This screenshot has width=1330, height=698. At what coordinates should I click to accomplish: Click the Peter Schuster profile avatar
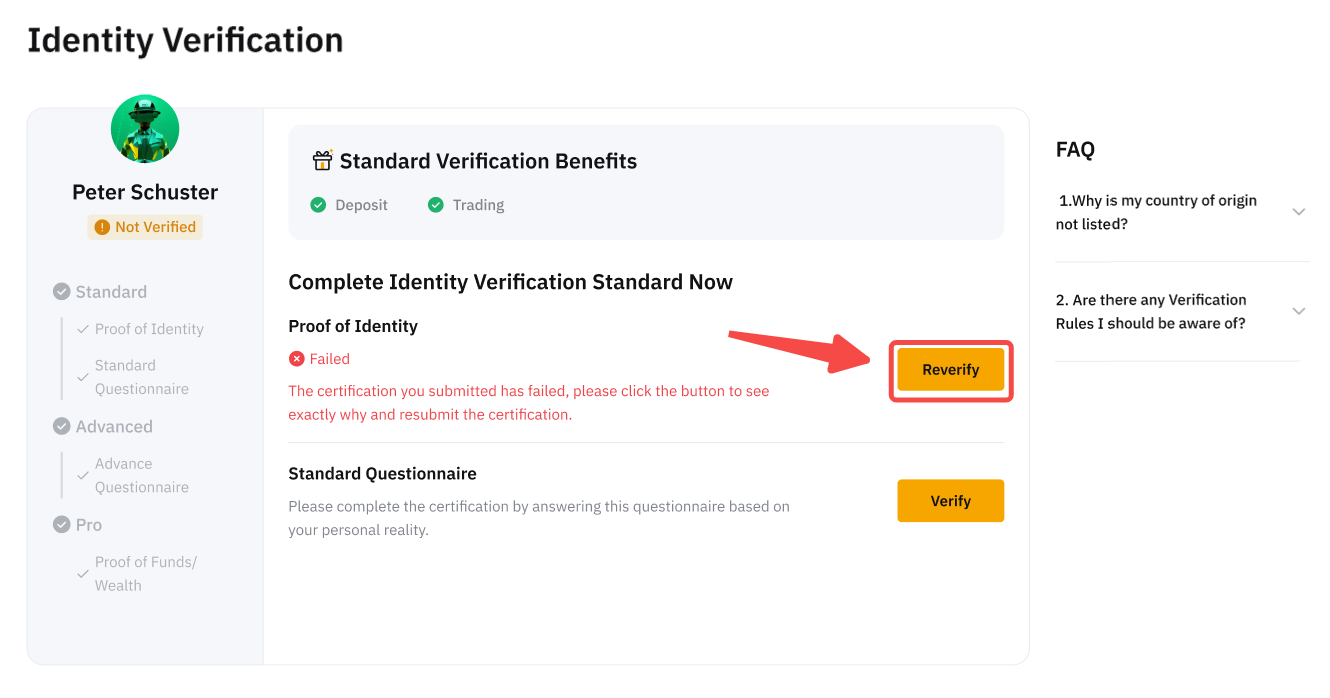(x=145, y=129)
